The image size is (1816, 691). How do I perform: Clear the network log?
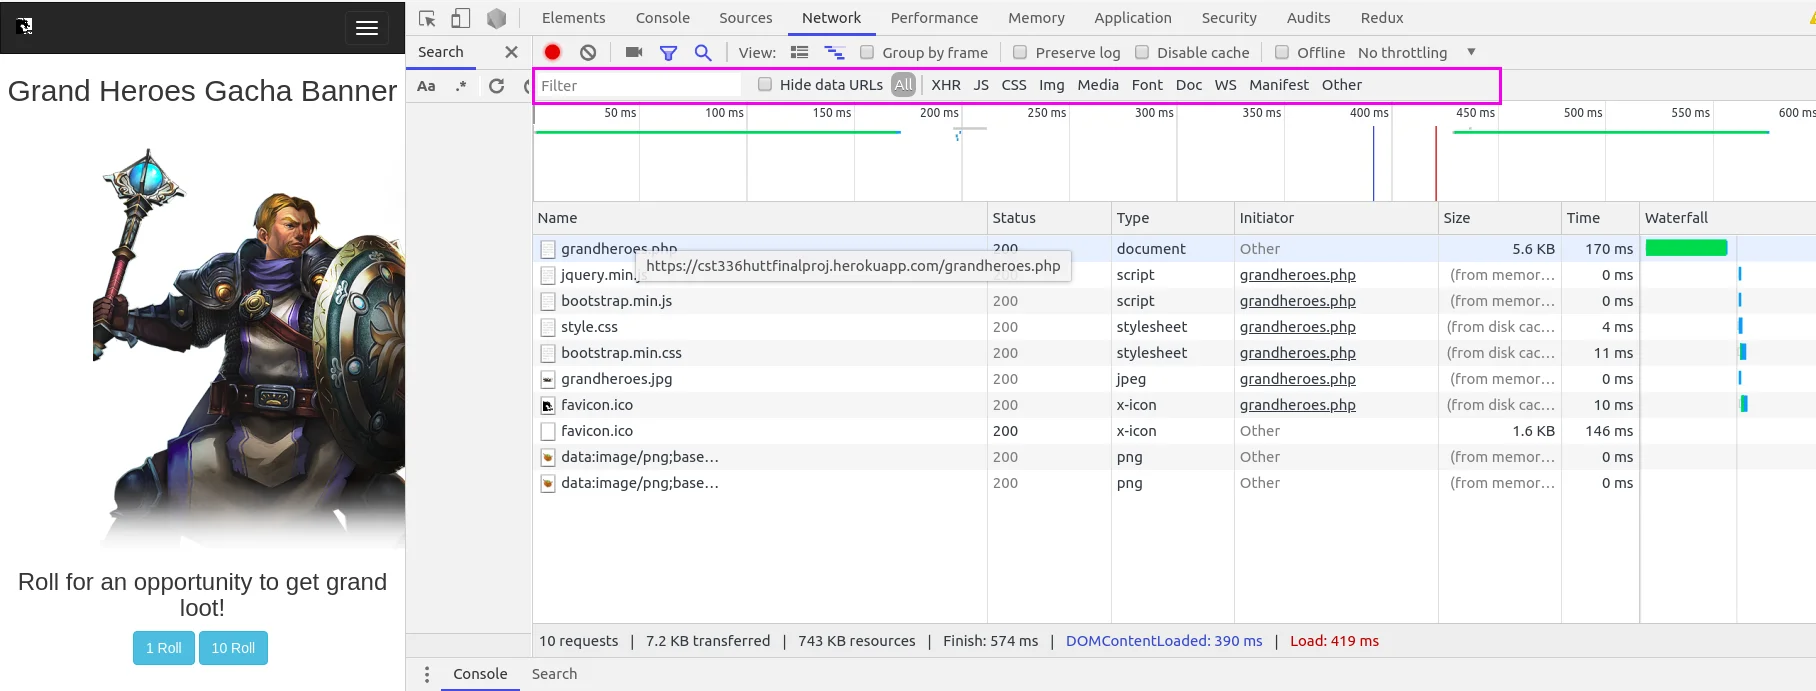(588, 52)
